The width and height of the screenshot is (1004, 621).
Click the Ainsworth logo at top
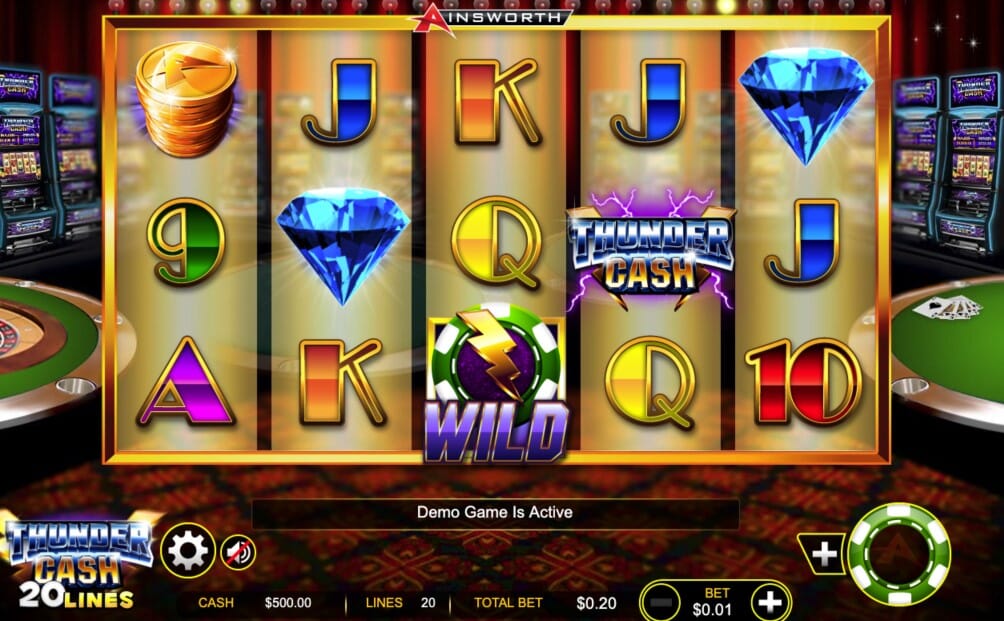pyautogui.click(x=490, y=19)
